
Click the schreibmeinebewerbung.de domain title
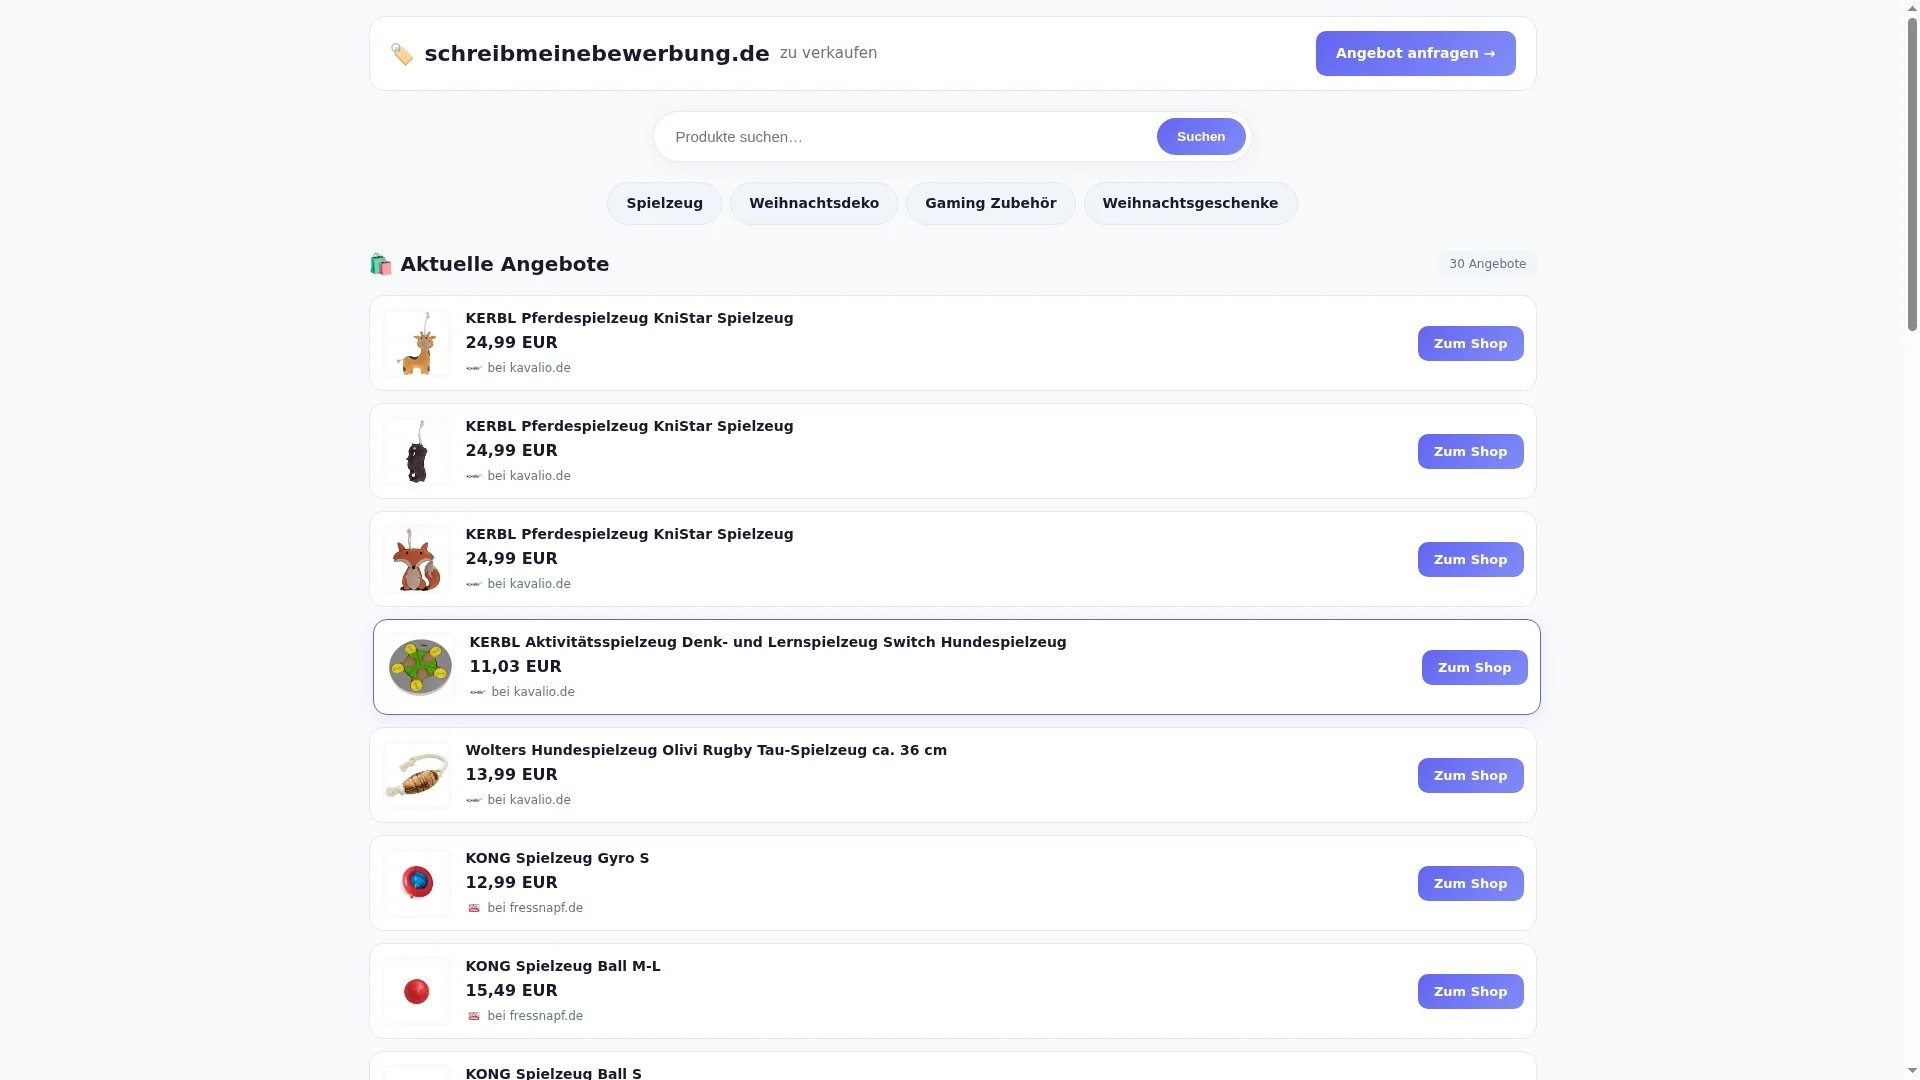pyautogui.click(x=597, y=54)
